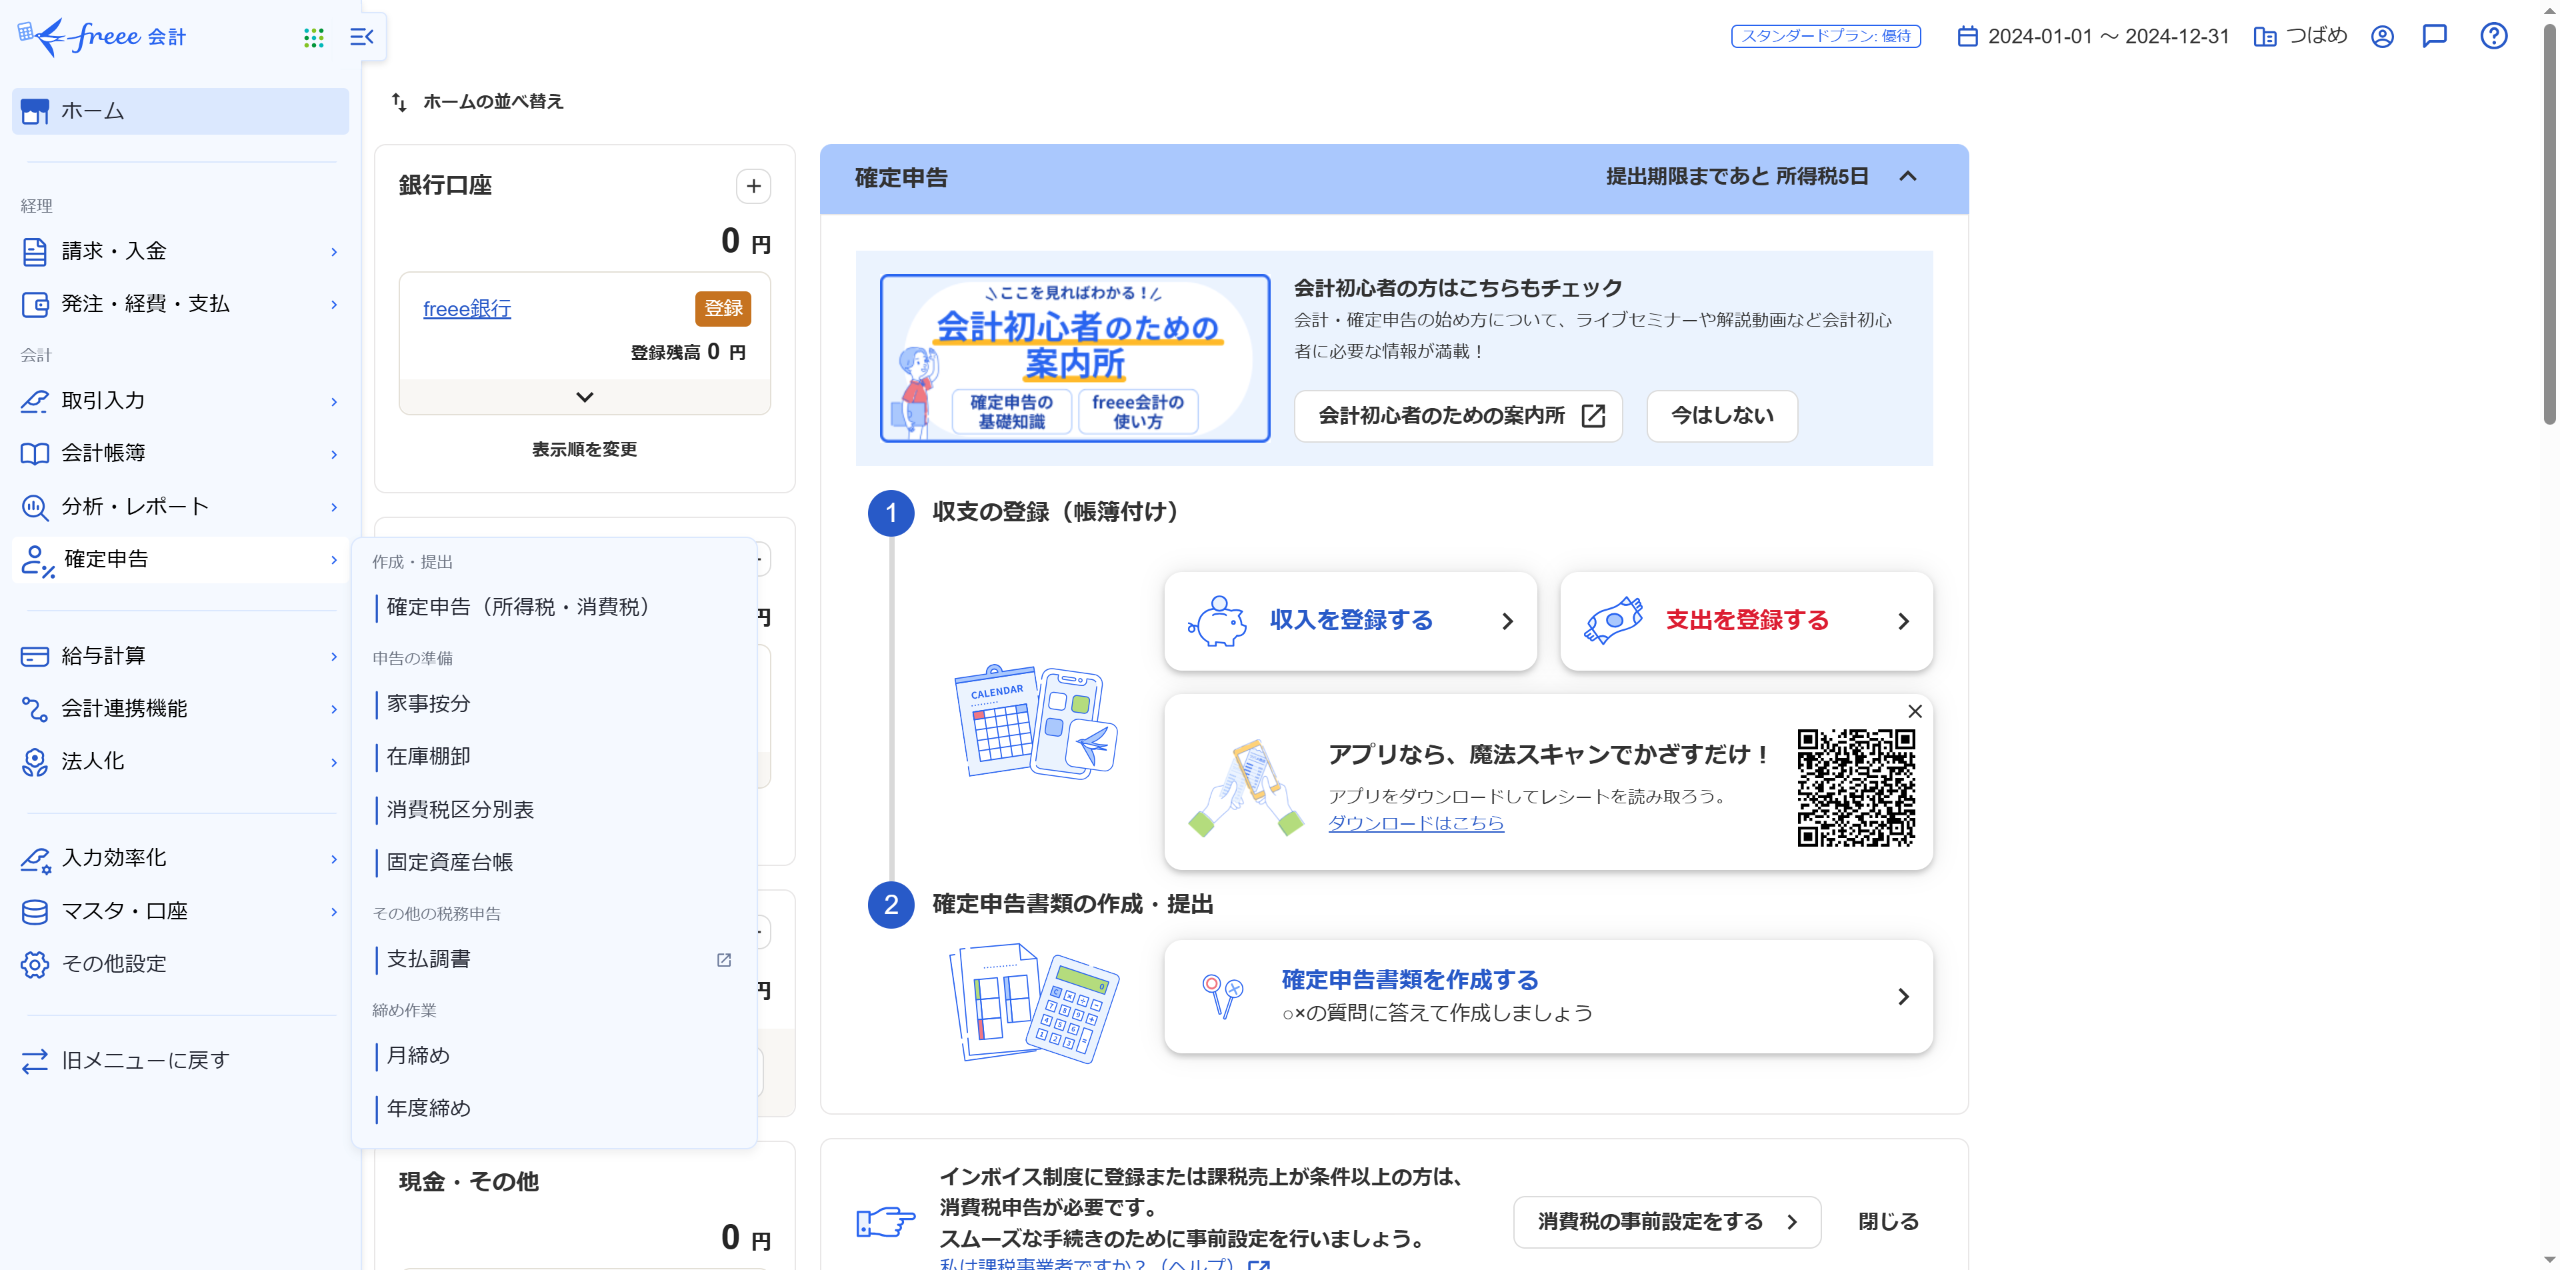Viewport: 2560px width, 1270px height.
Task: Collapse sidebar with the menu fold icon
Action: [x=361, y=38]
